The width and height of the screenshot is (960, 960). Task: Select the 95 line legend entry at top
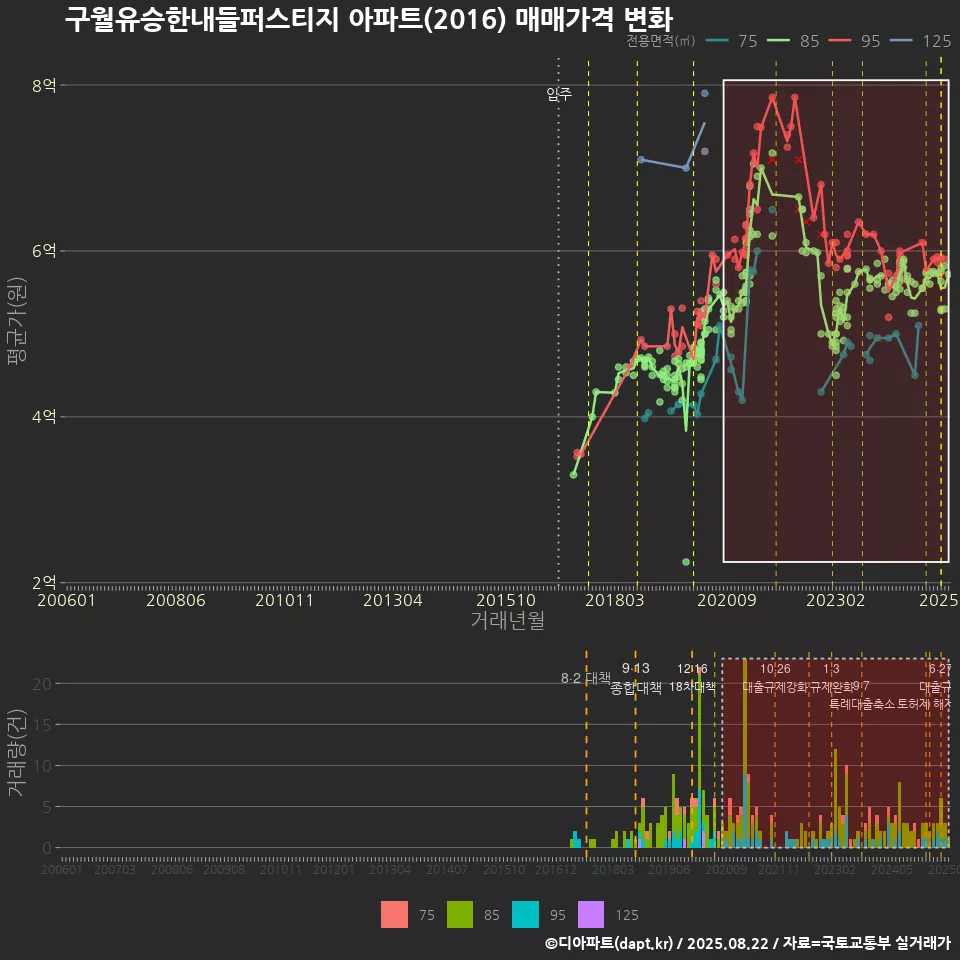(855, 41)
